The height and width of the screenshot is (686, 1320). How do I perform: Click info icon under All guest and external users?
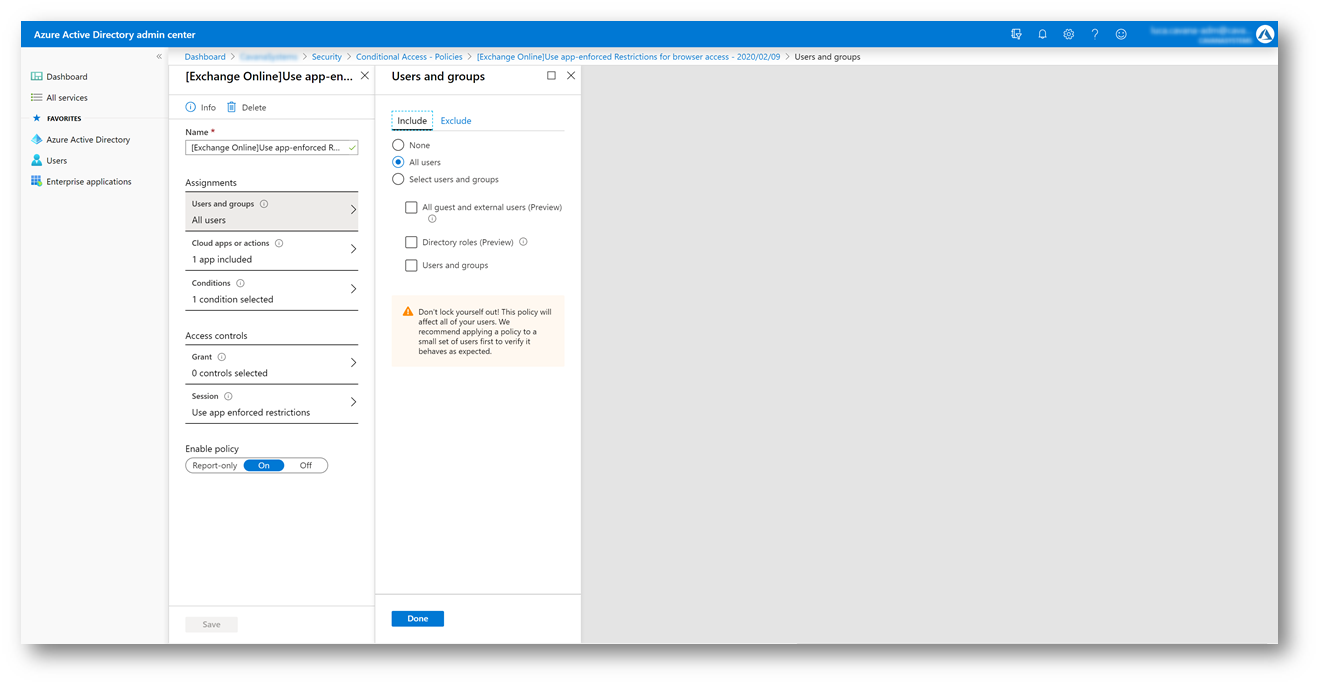[432, 219]
